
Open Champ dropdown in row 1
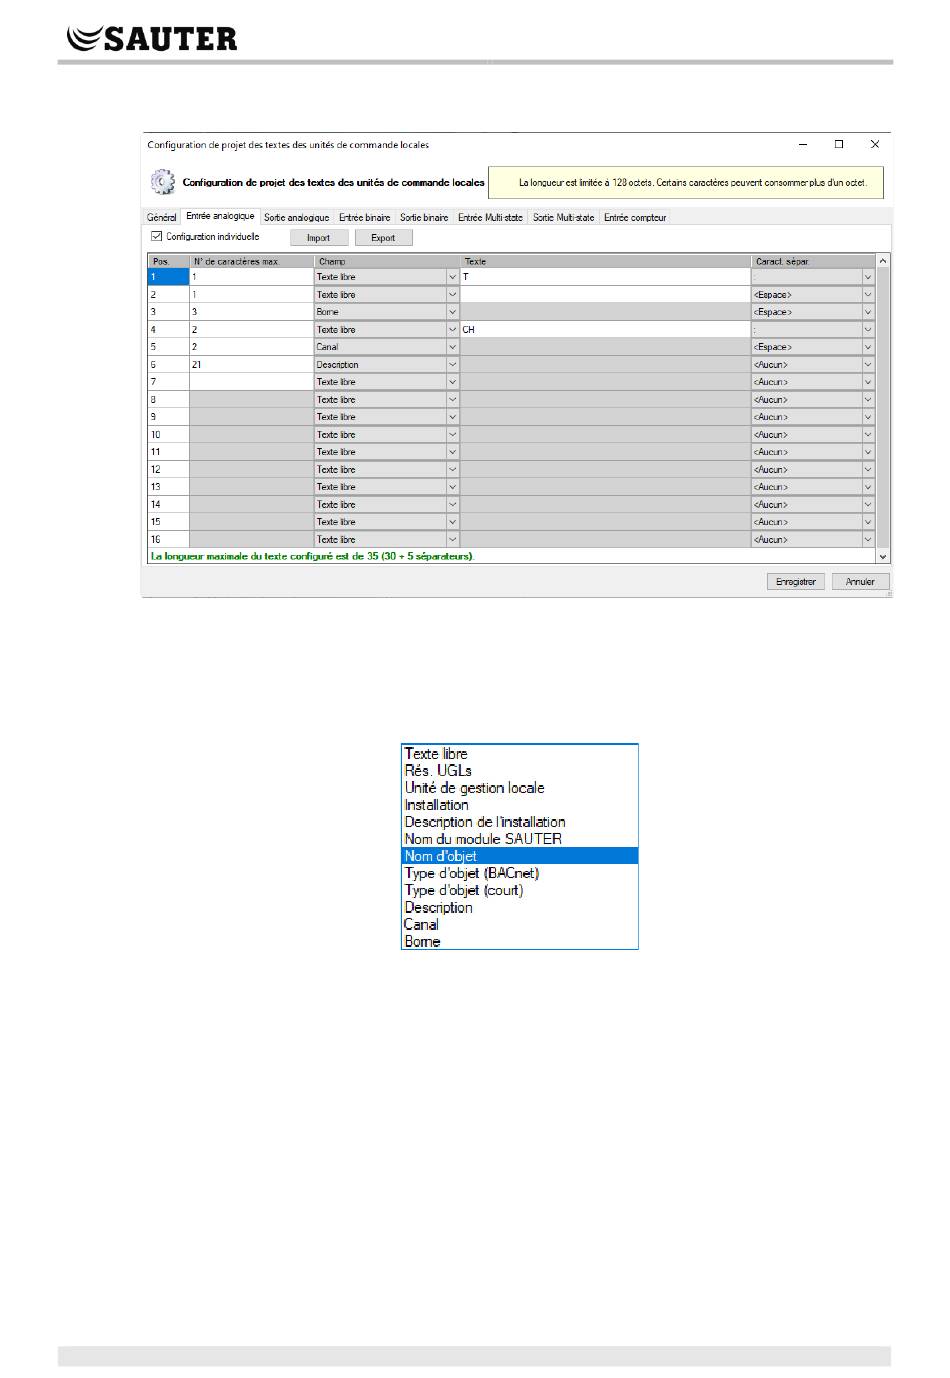tap(452, 277)
